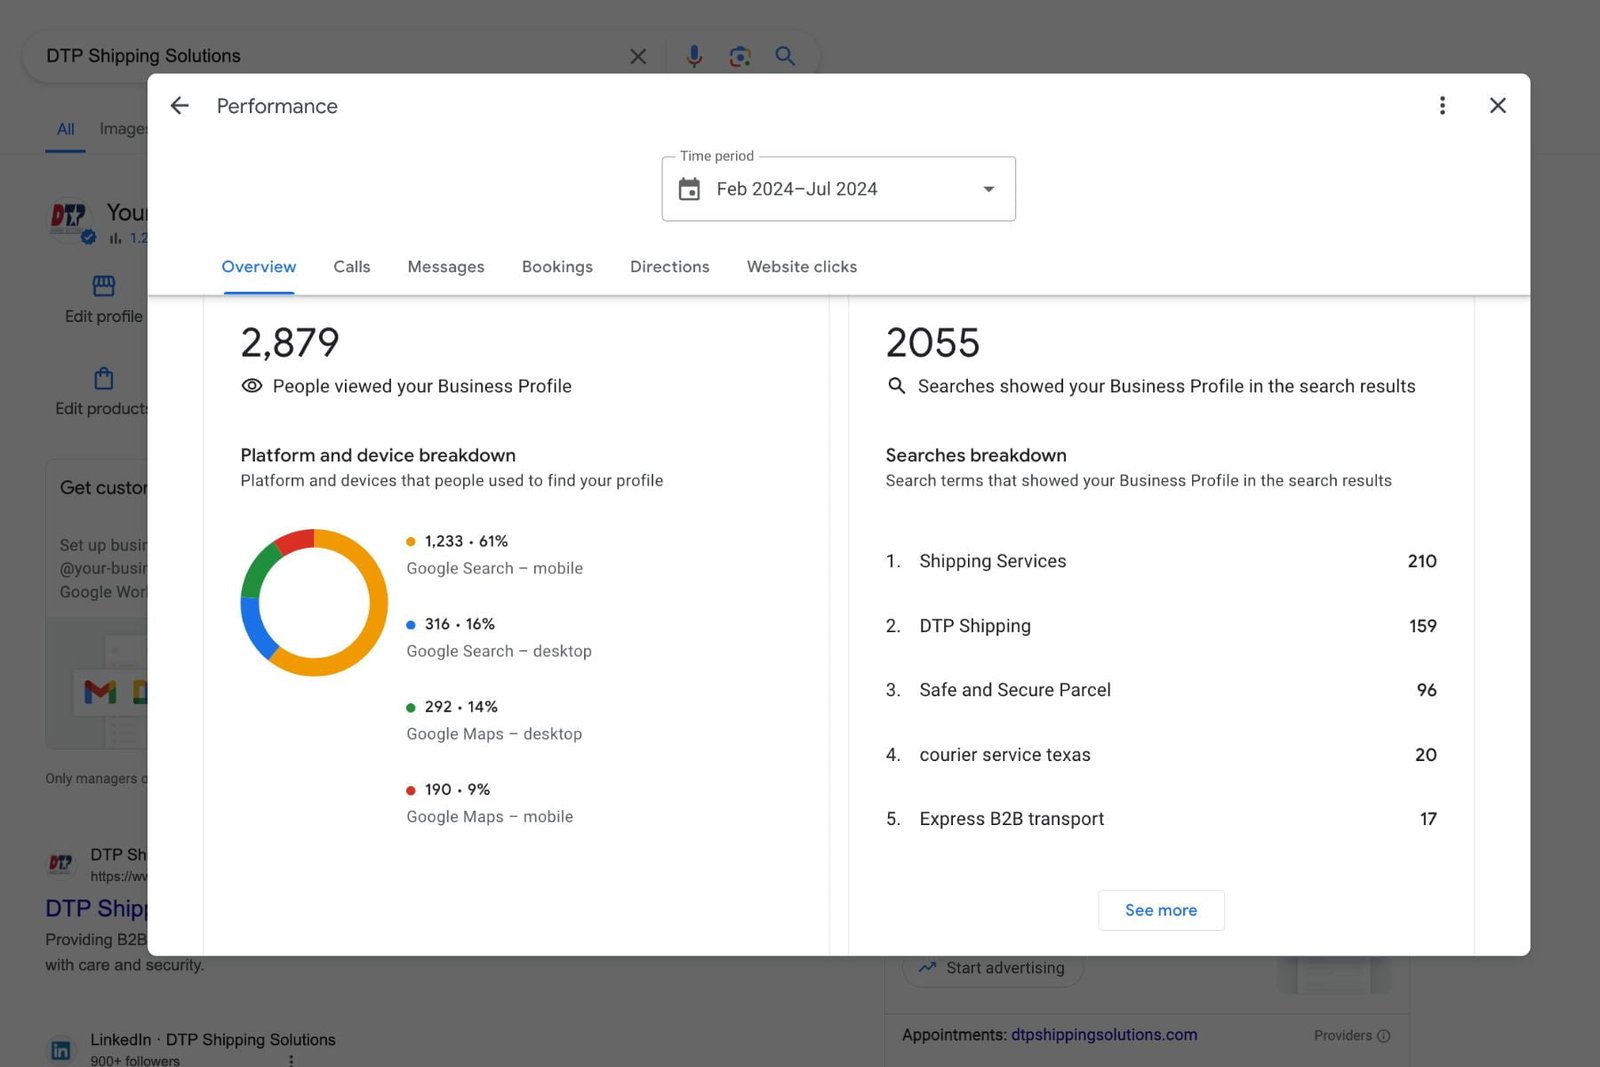This screenshot has height=1067, width=1600.
Task: Expand the Time period dropdown arrow
Action: pos(988,189)
